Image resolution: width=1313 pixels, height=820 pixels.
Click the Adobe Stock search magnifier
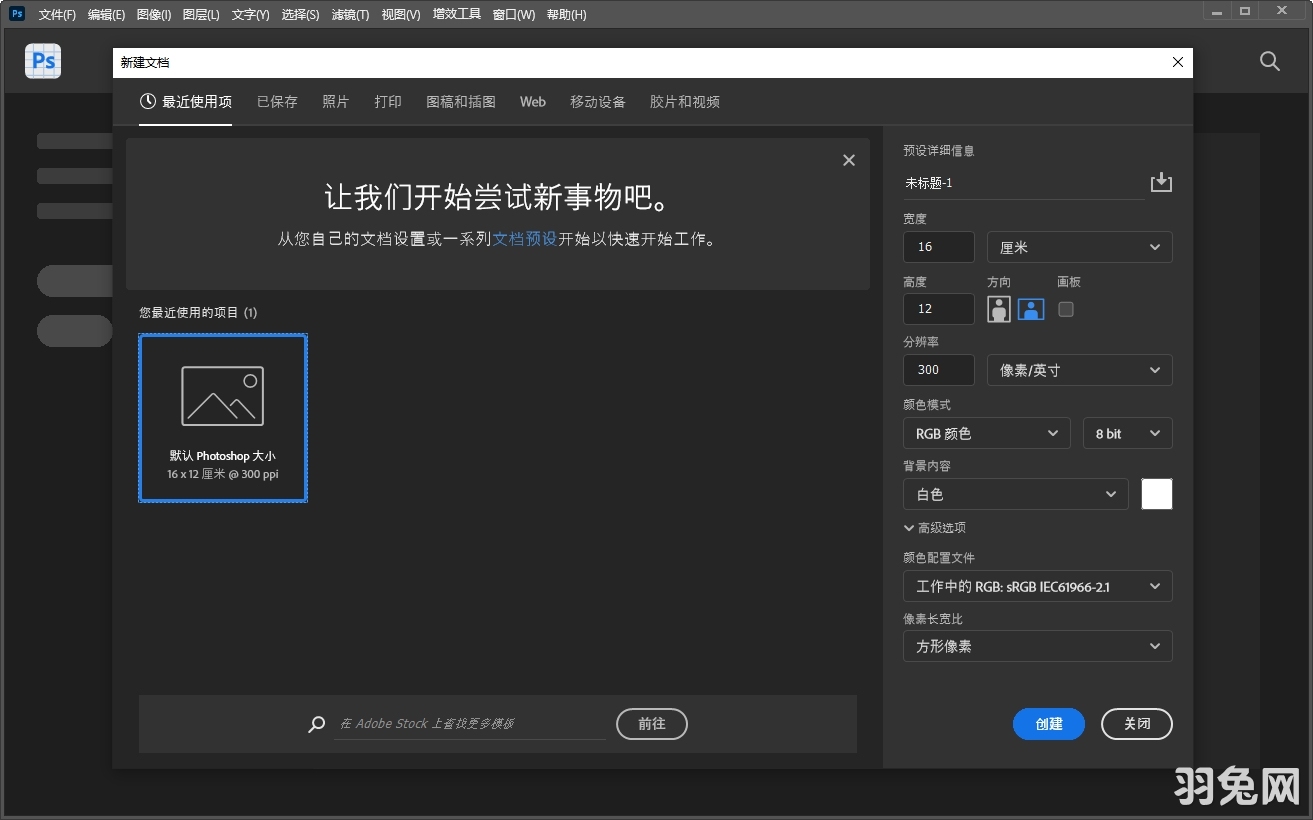317,724
